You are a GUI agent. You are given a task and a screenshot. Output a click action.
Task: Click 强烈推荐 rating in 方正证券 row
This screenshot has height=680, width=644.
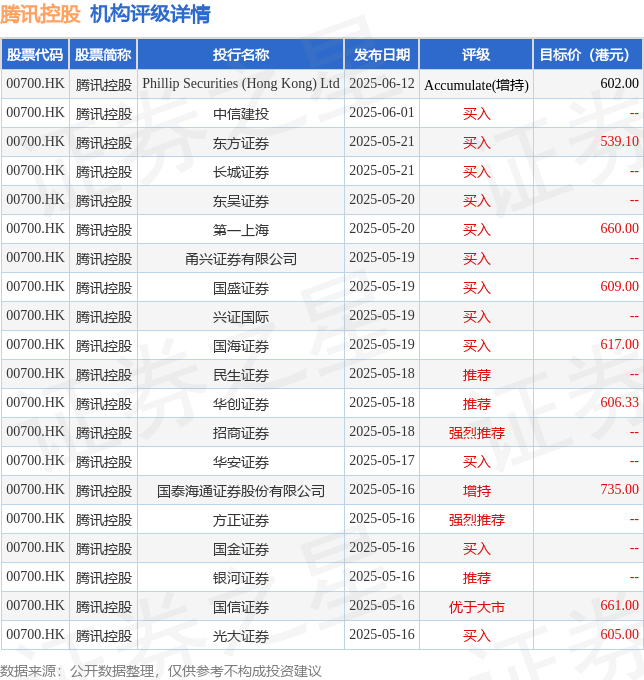(476, 520)
